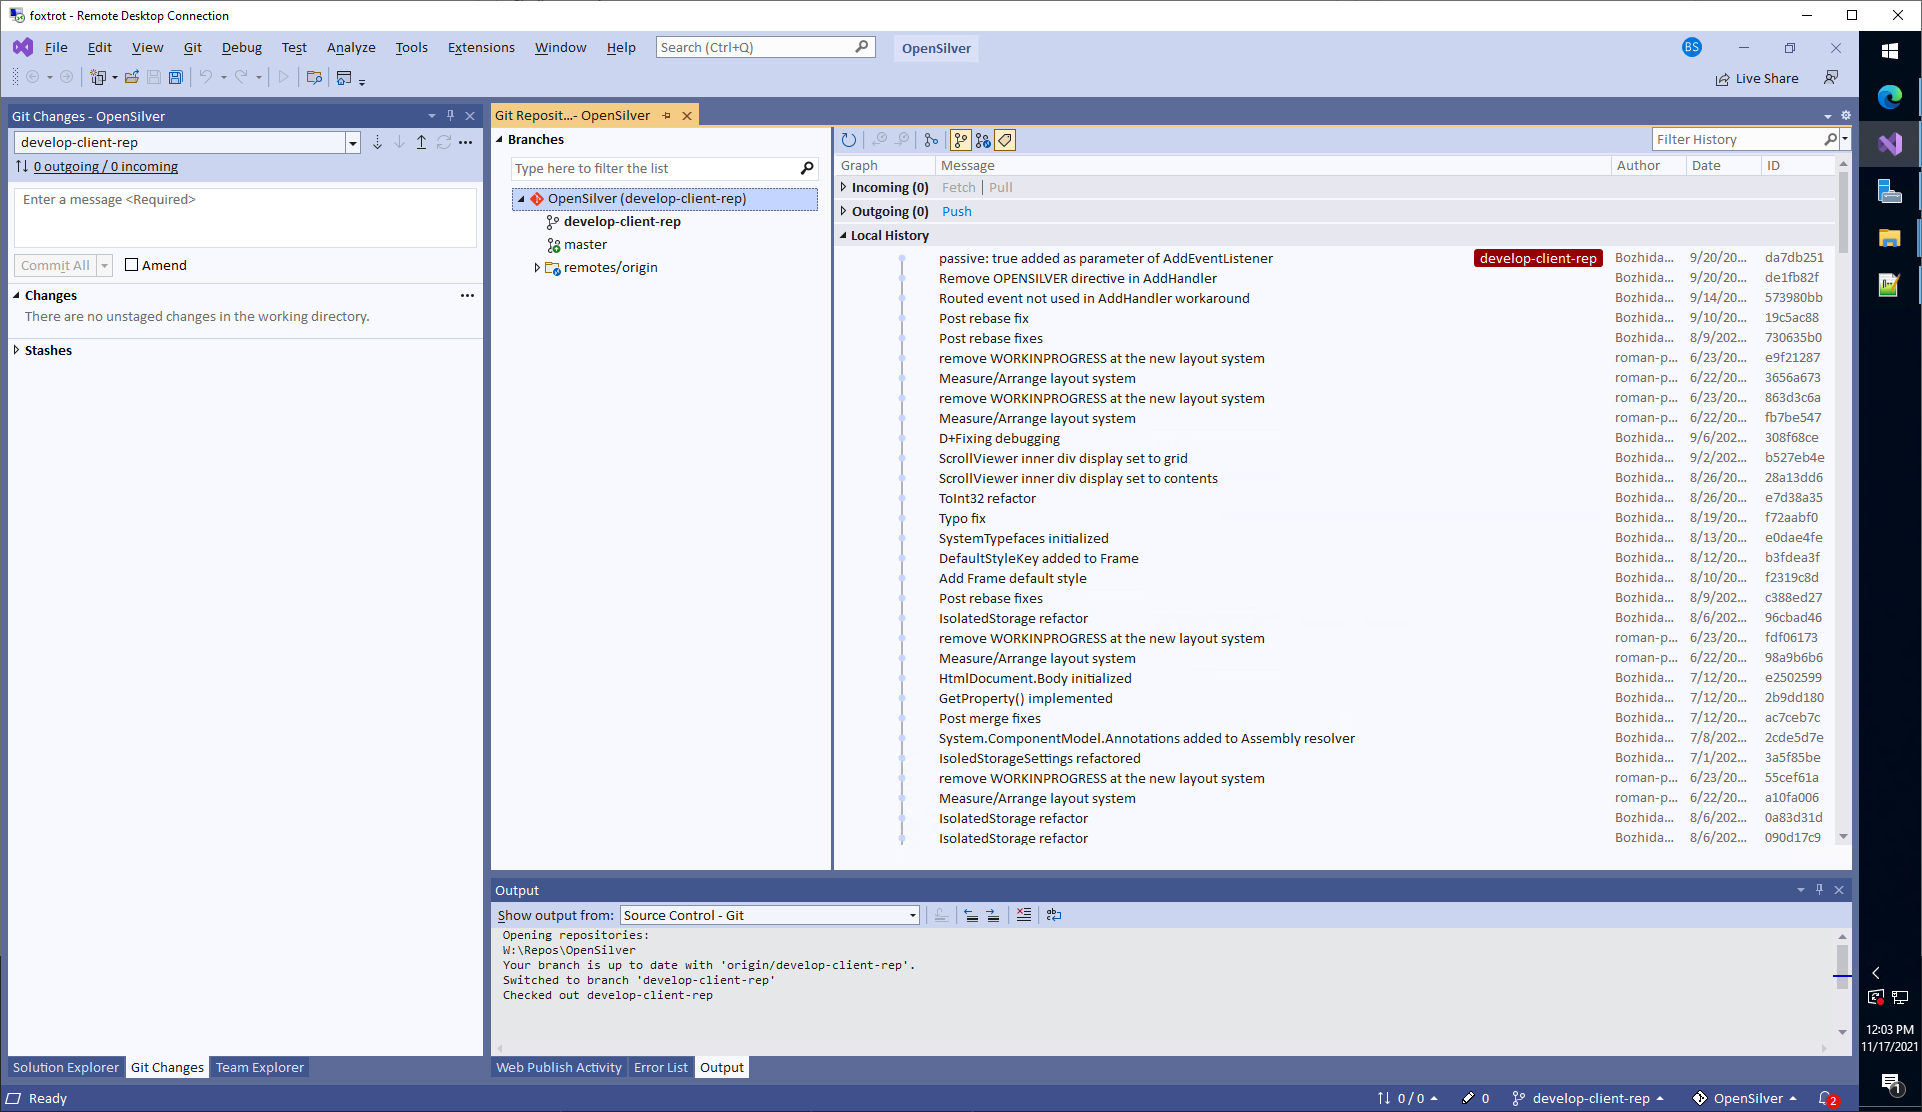Open the develop-client-rep branch dropdown
Image resolution: width=1922 pixels, height=1112 pixels.
pos(352,143)
